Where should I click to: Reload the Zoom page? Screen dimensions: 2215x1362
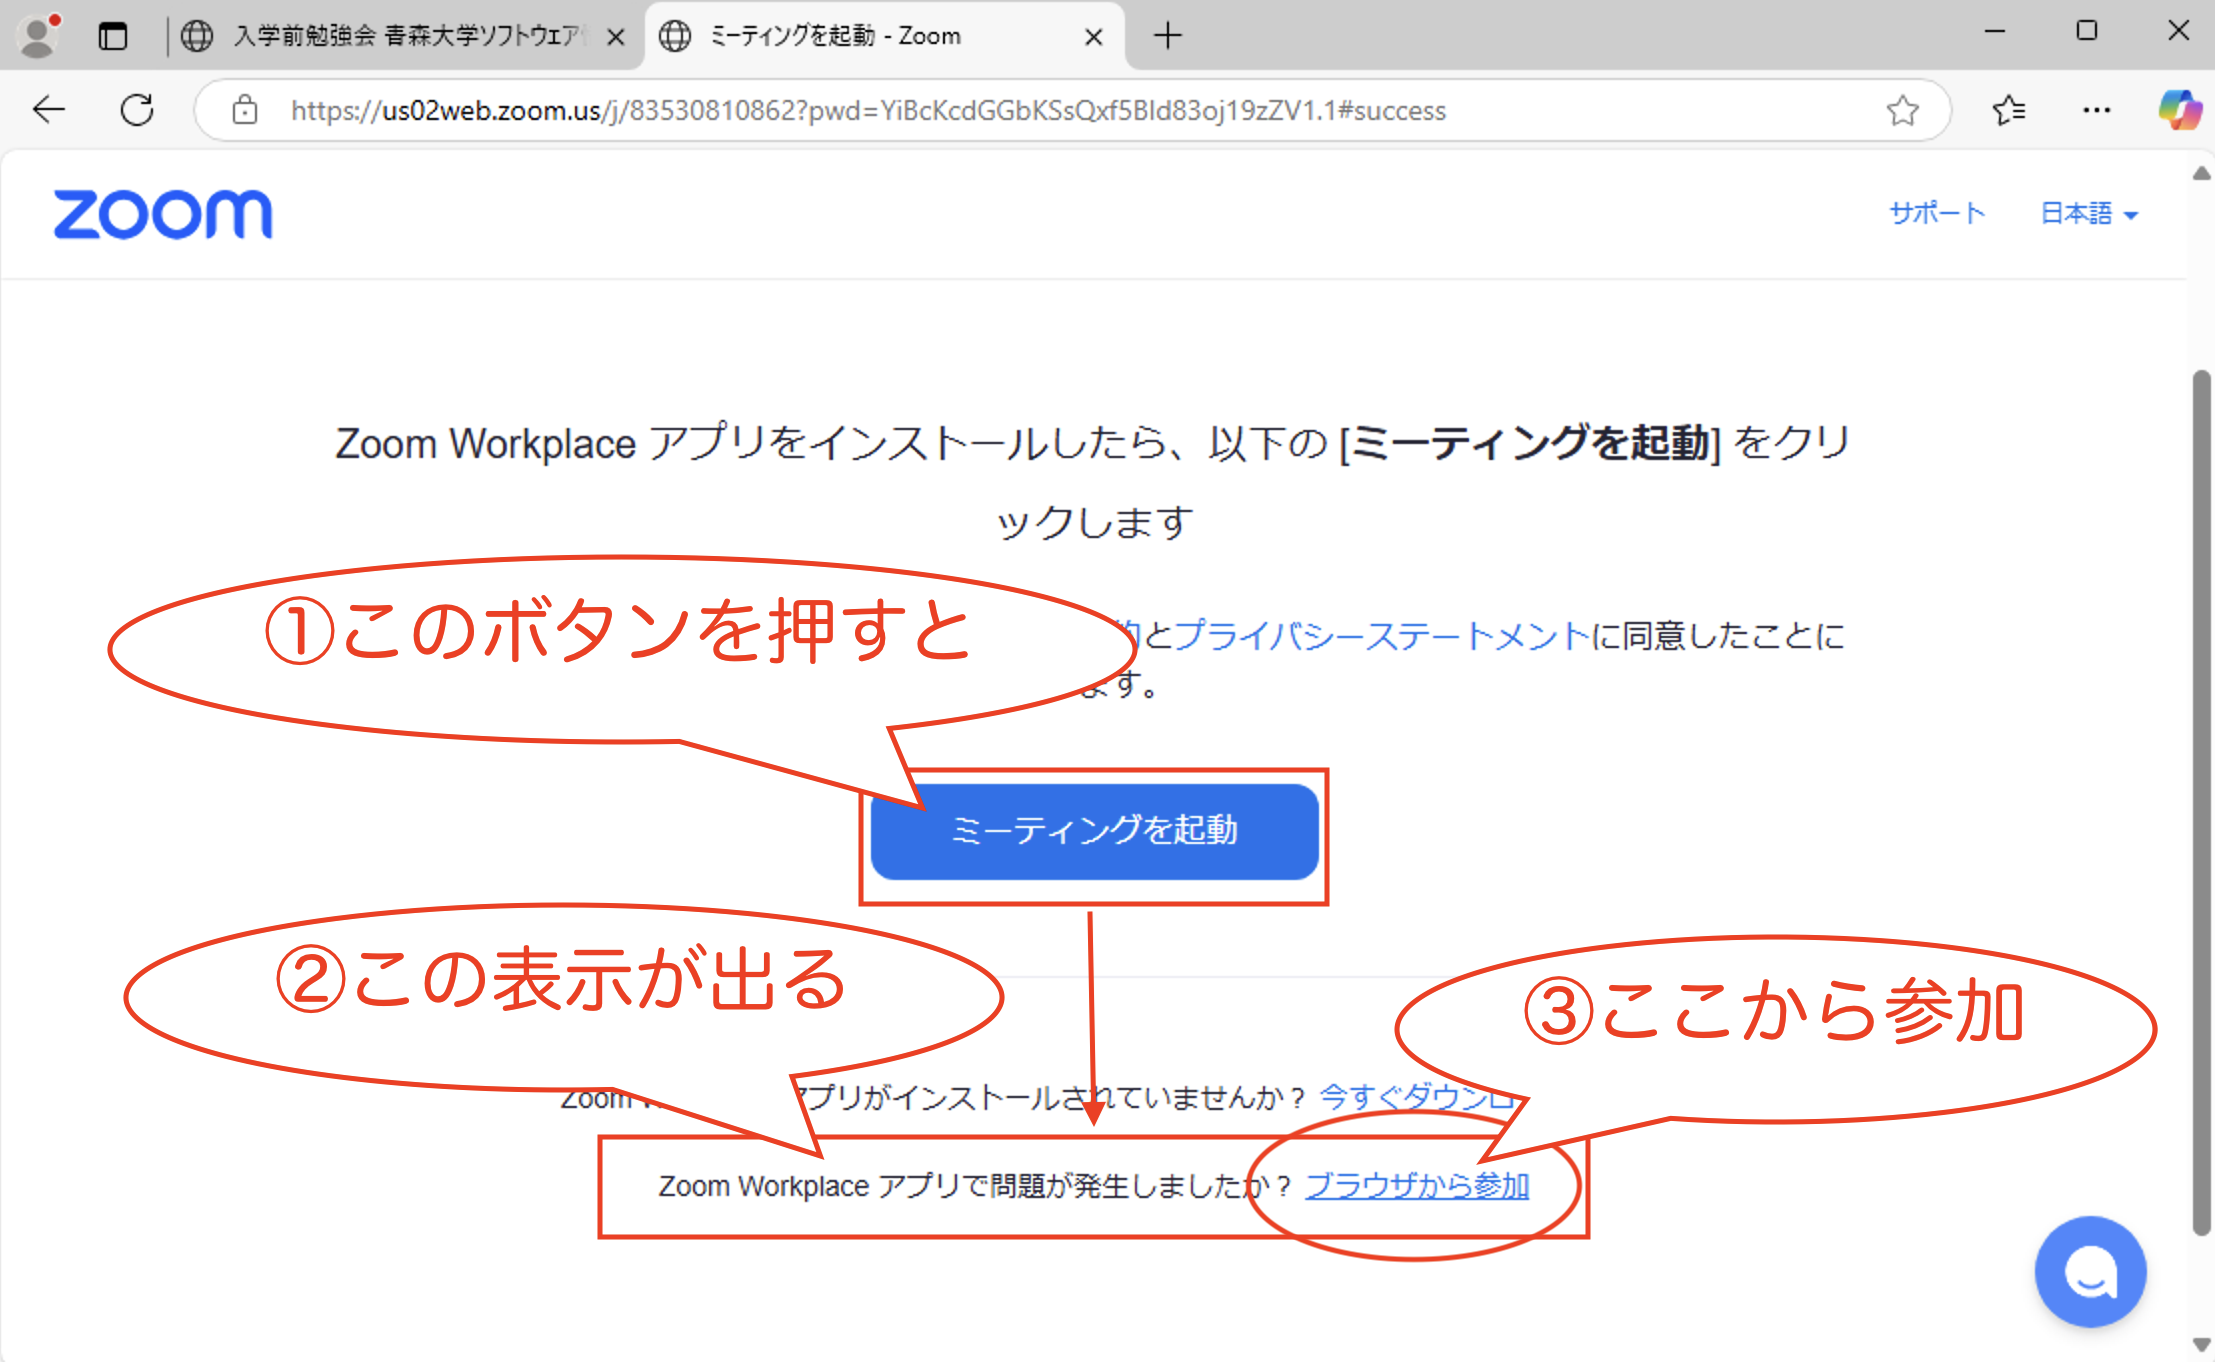coord(137,109)
